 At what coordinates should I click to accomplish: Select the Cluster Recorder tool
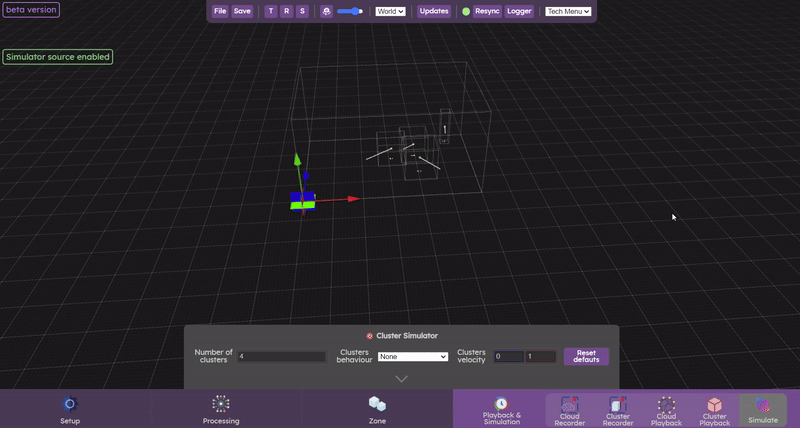pyautogui.click(x=618, y=405)
